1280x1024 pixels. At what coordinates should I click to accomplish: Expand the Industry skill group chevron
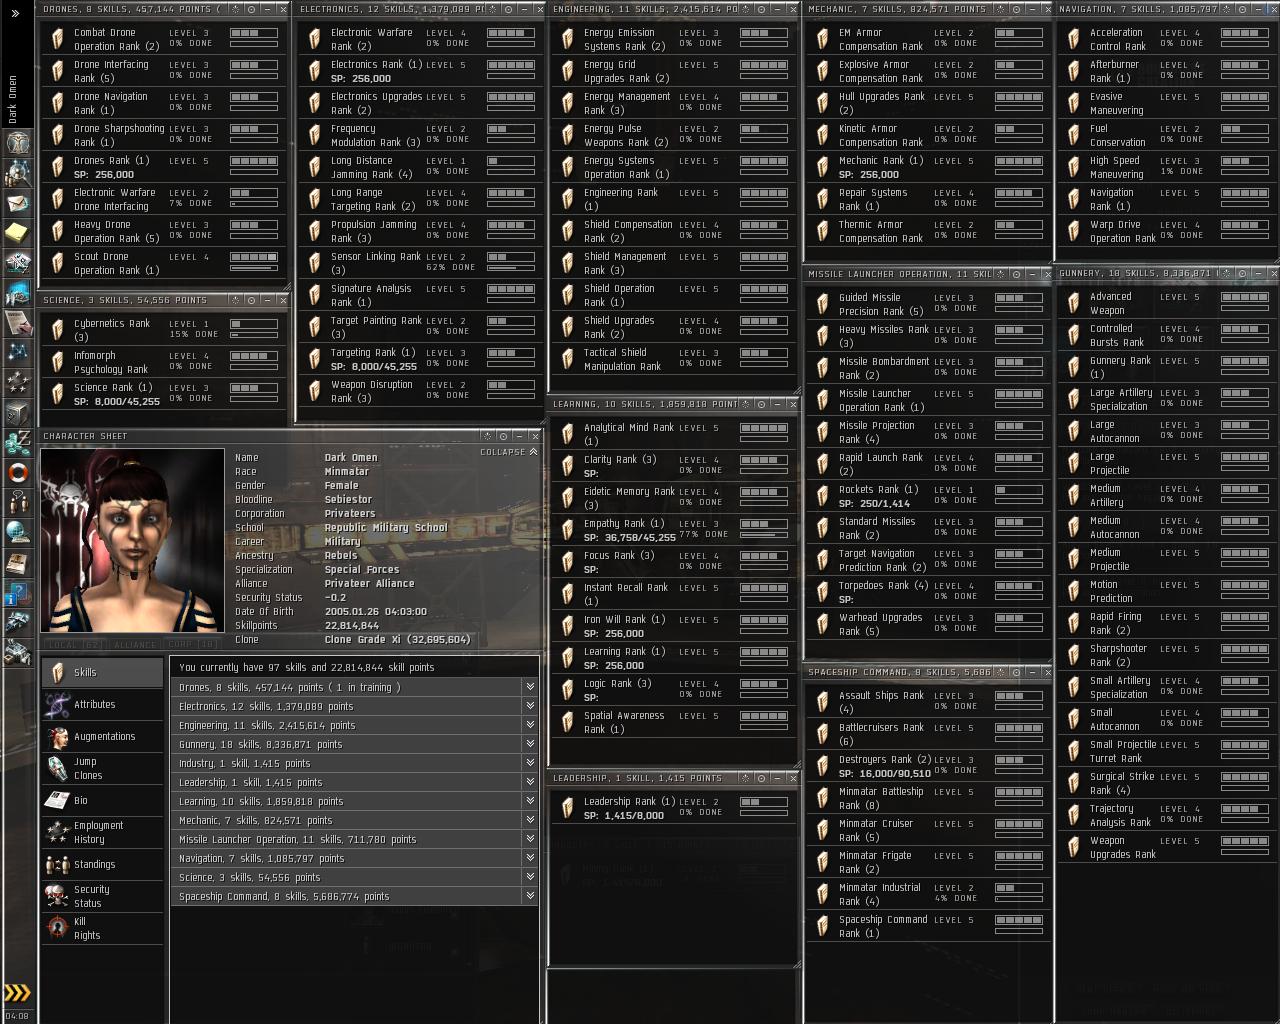tap(530, 763)
